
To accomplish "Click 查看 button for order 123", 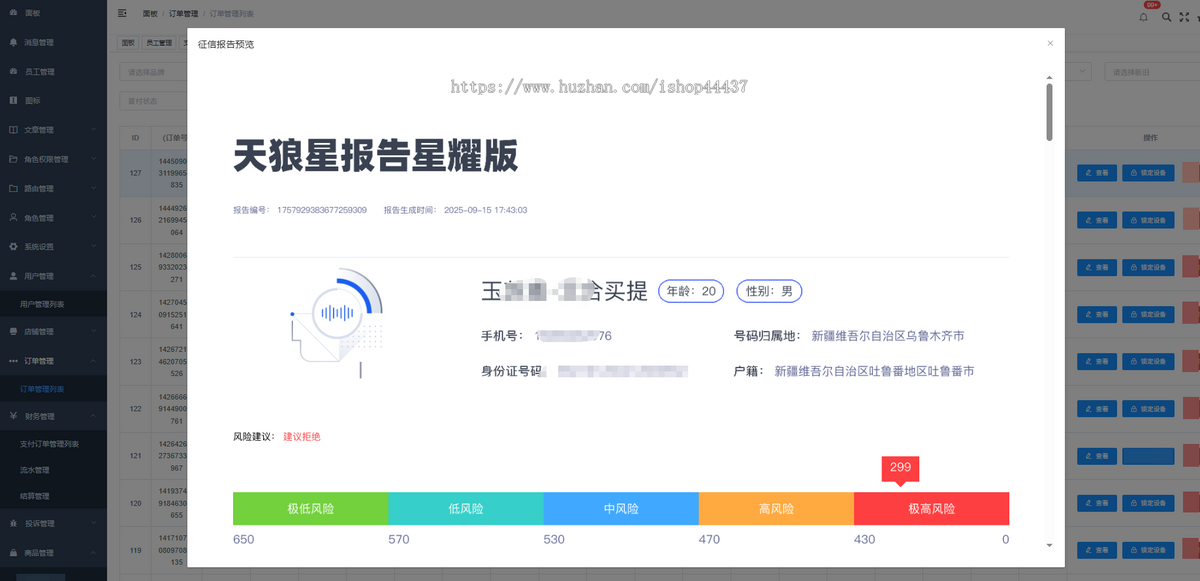I will (x=1097, y=361).
